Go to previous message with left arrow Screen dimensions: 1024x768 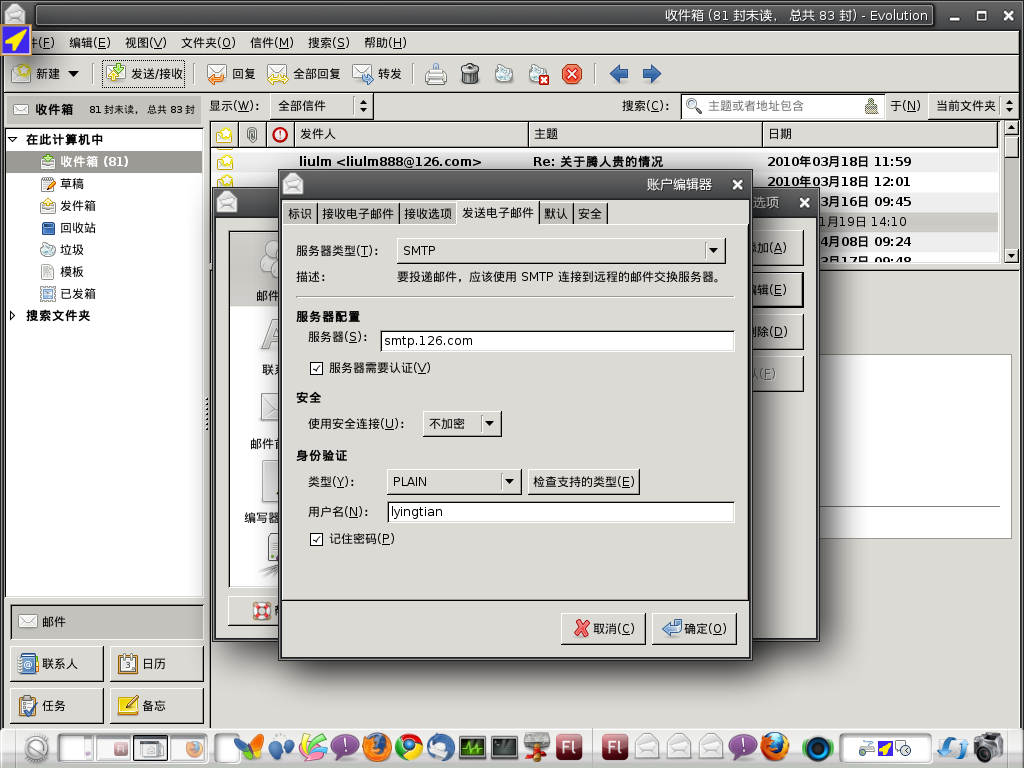tap(619, 74)
